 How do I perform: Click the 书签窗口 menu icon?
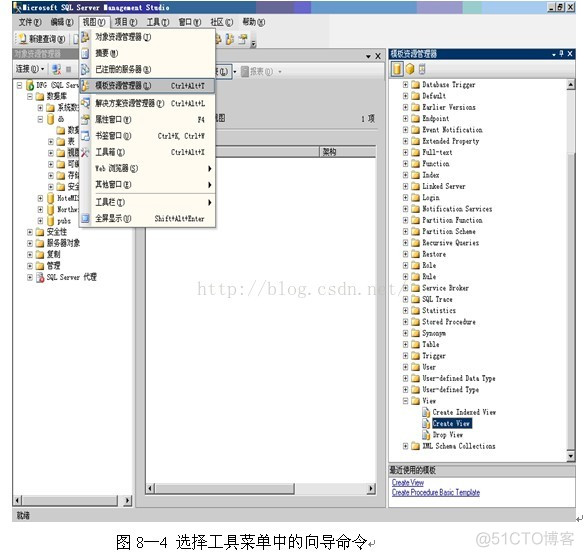click(x=85, y=136)
